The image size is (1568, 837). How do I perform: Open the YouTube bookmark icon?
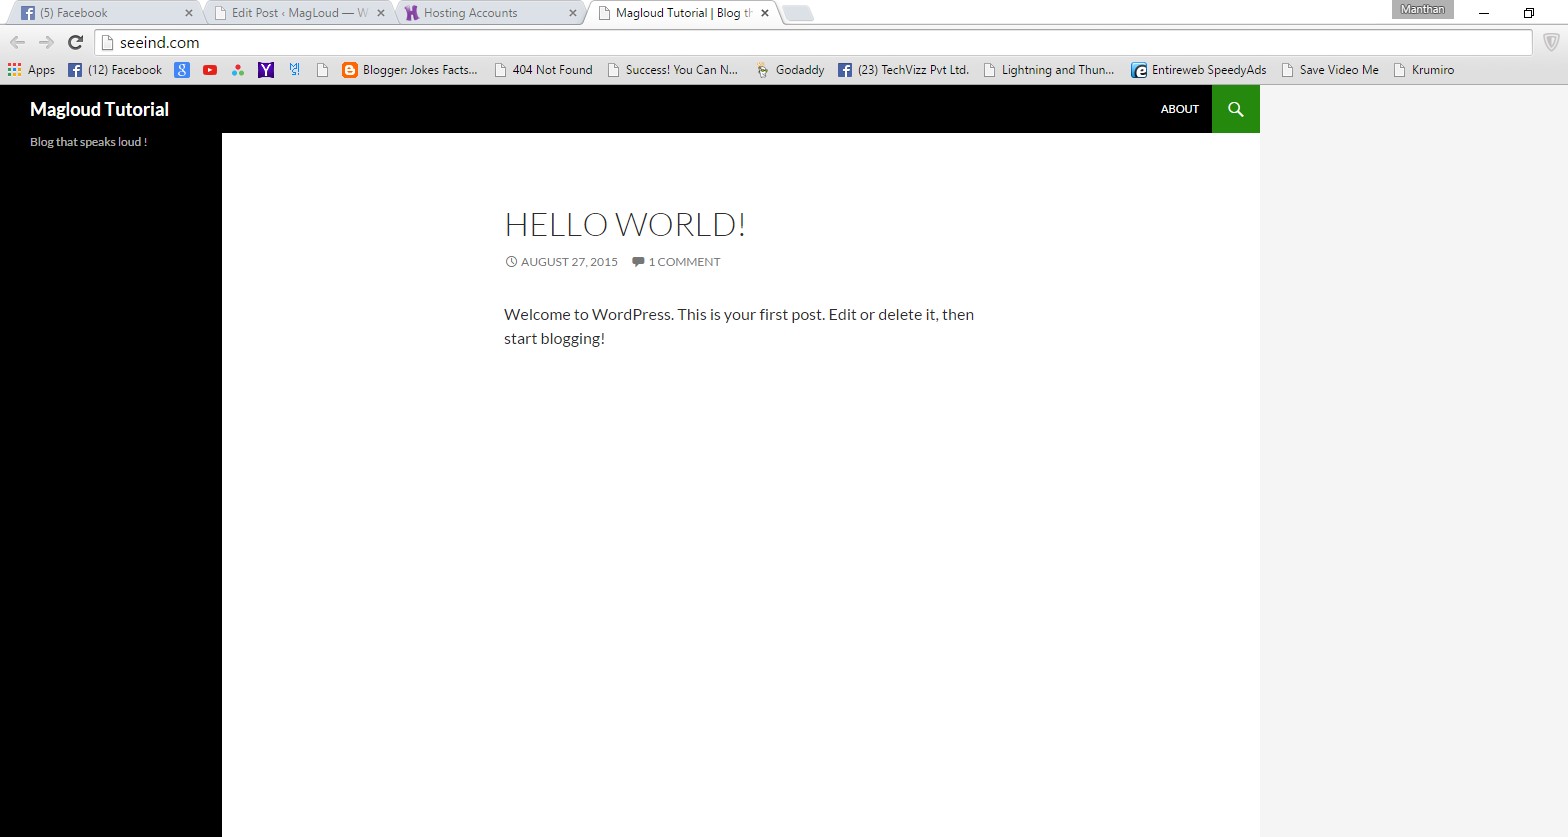(x=210, y=70)
